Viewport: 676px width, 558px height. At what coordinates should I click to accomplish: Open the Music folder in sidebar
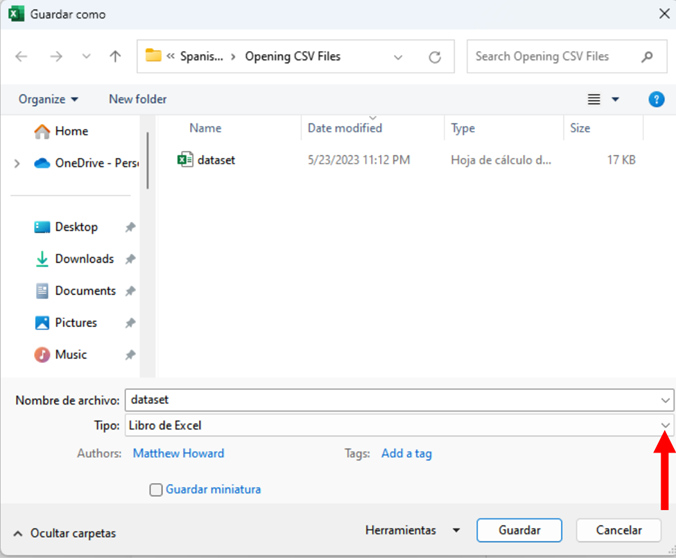(x=70, y=355)
